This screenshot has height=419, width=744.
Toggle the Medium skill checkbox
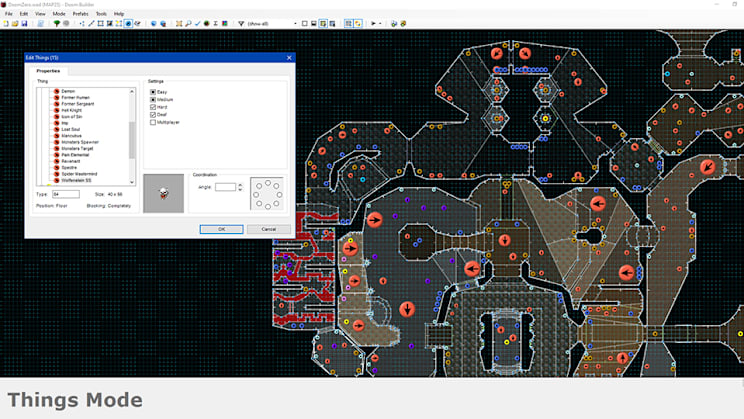[x=153, y=100]
